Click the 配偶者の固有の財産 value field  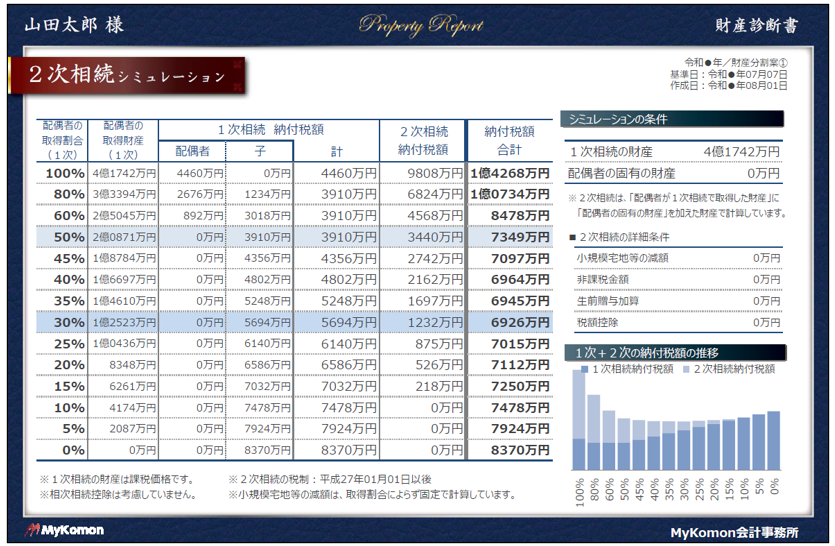tap(764, 173)
